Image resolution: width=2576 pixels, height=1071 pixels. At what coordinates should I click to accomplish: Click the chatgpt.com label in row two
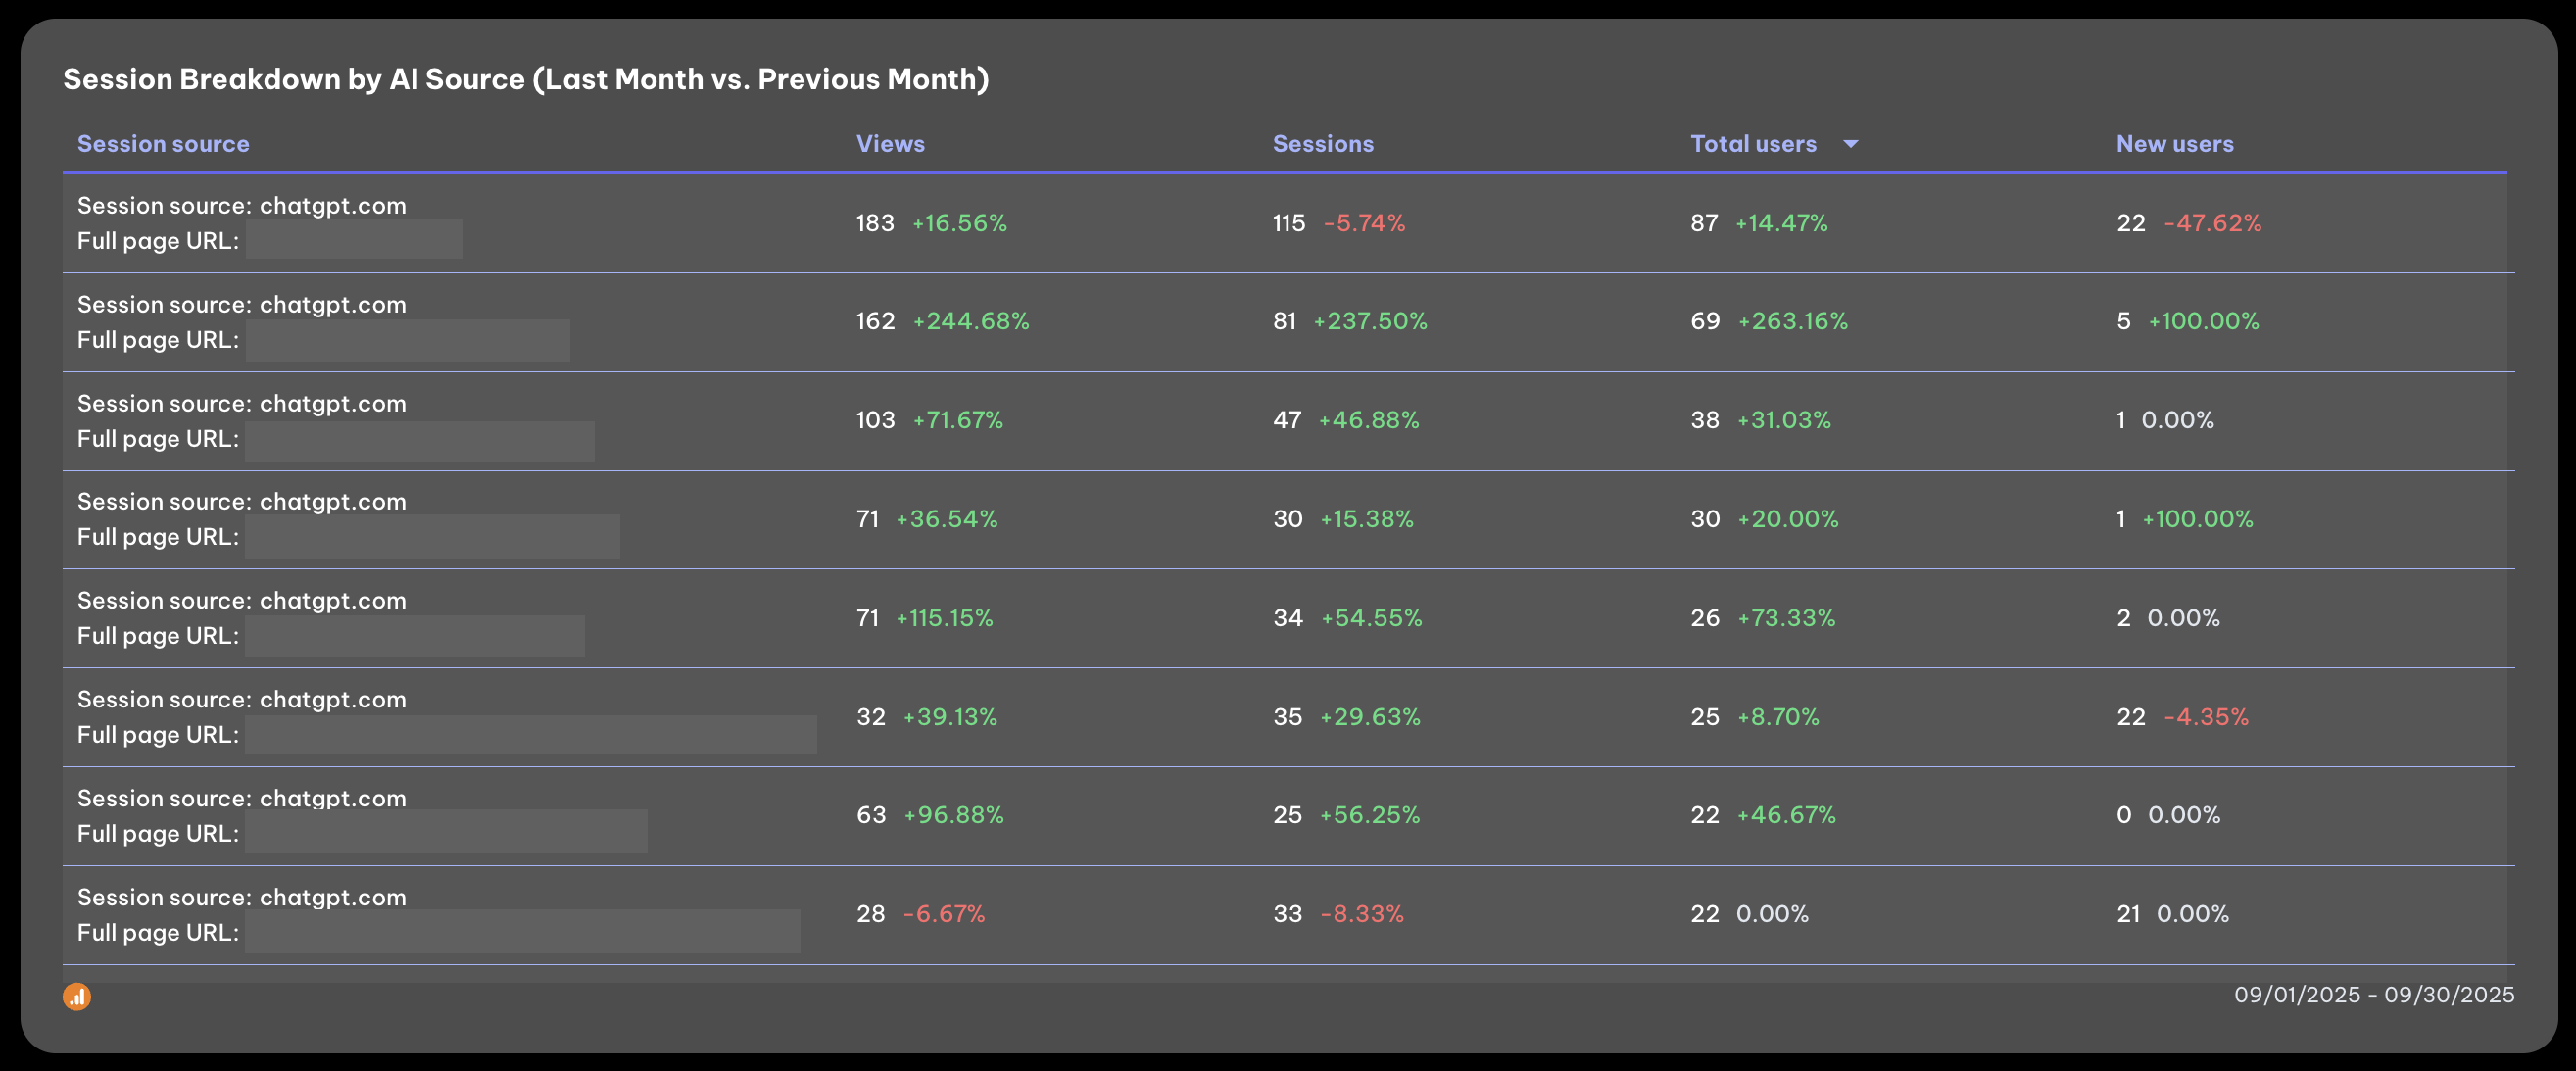332,304
